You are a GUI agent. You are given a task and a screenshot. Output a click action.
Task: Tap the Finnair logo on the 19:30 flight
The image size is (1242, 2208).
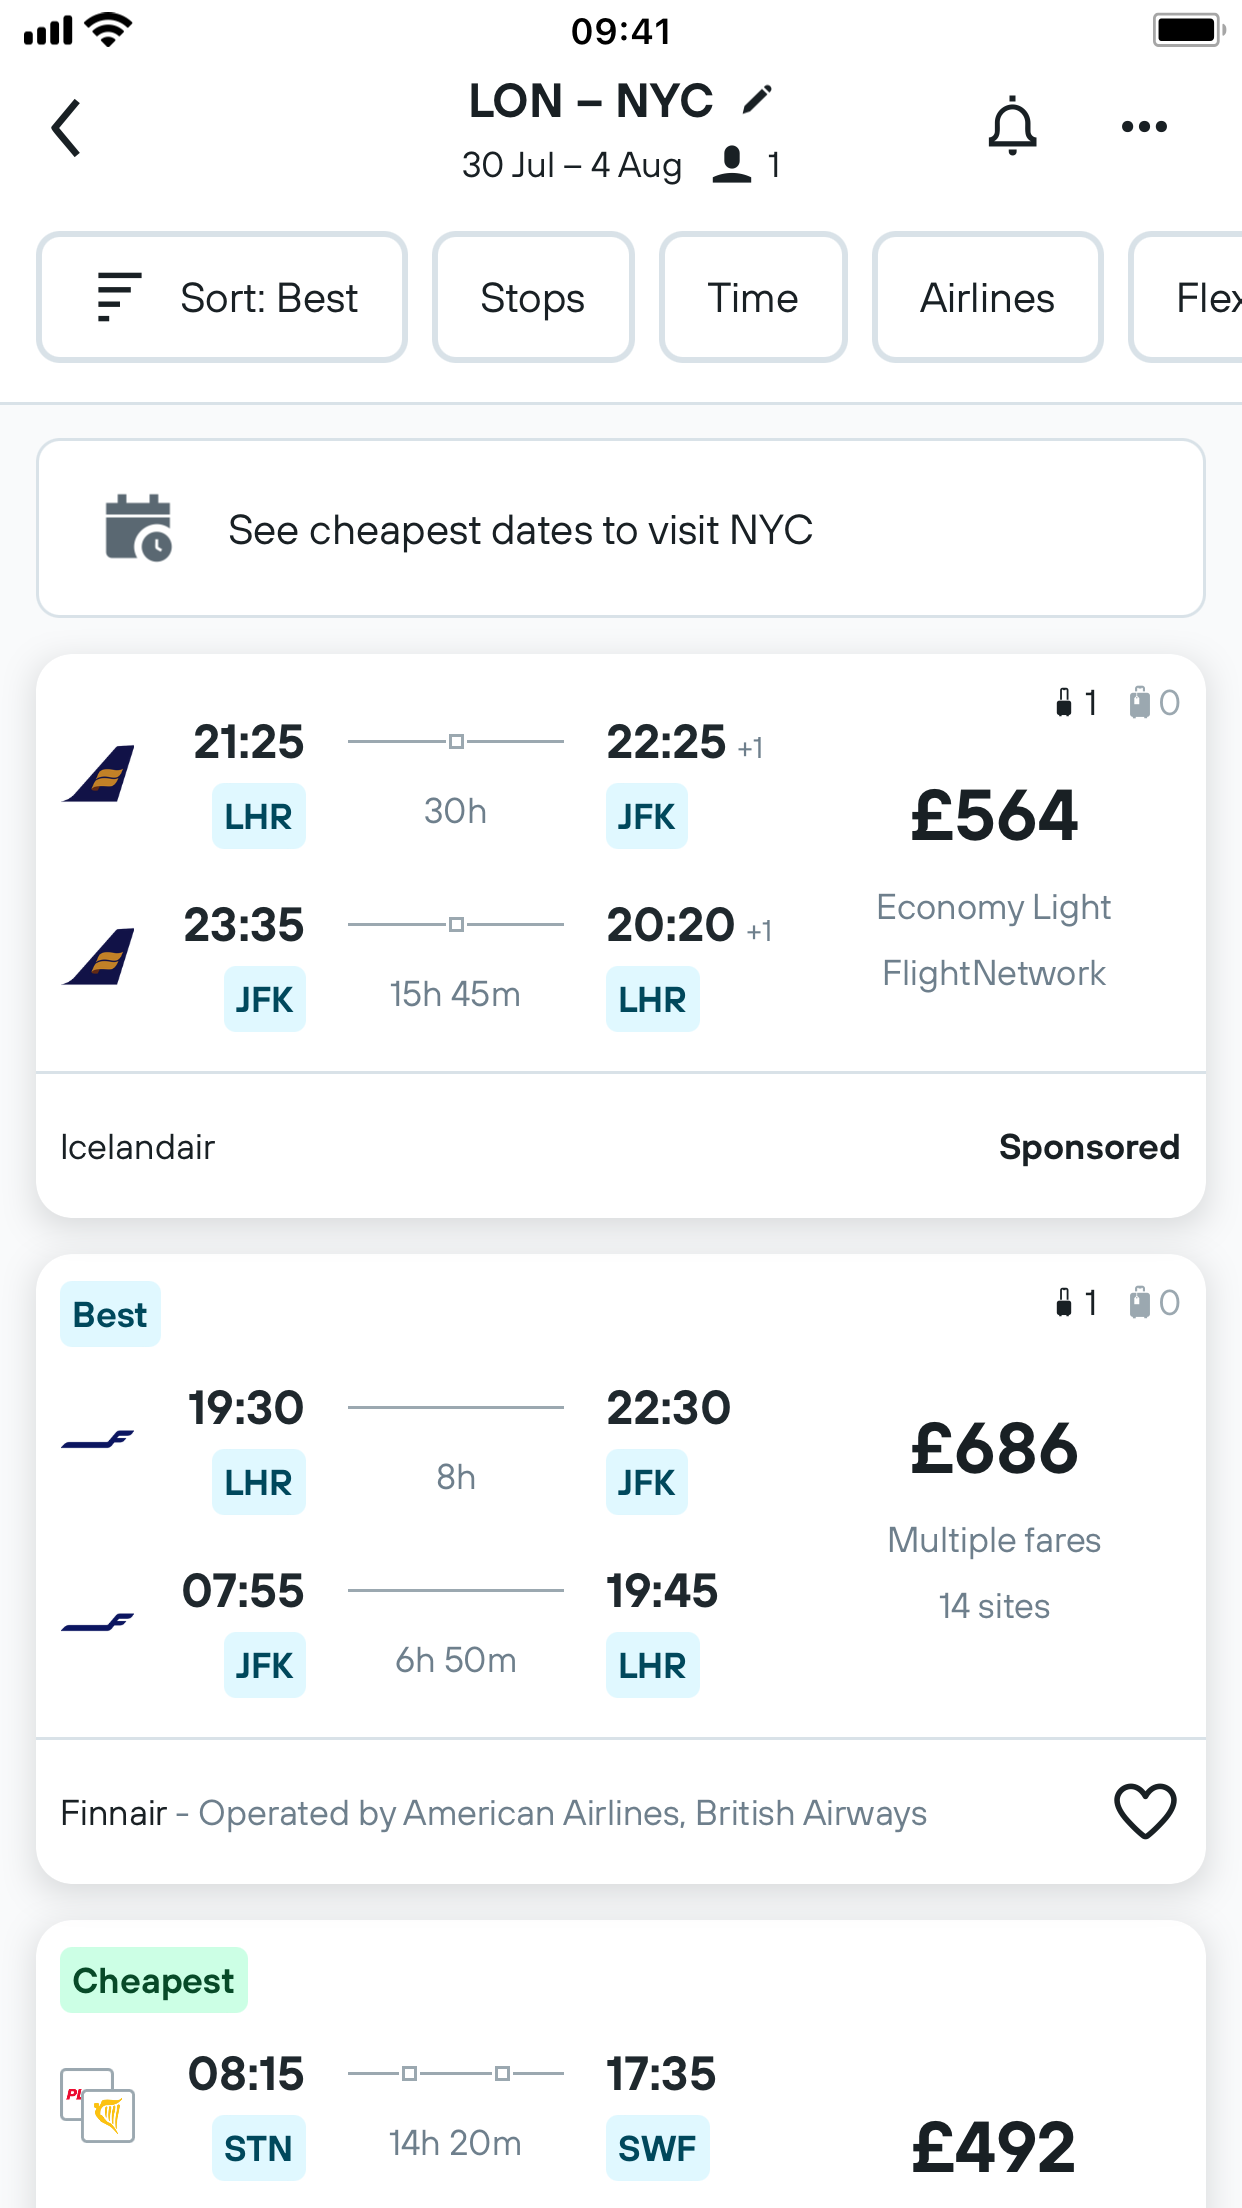[x=98, y=1440]
